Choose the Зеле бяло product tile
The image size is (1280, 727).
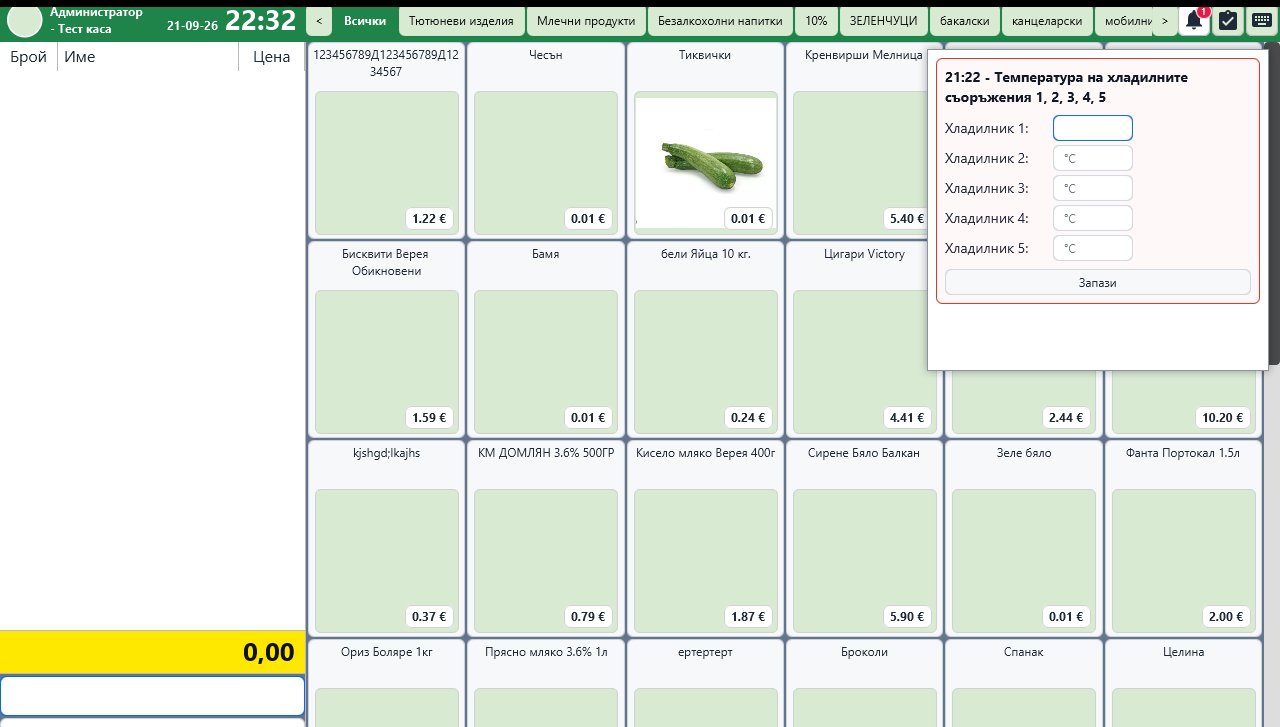tap(1024, 538)
